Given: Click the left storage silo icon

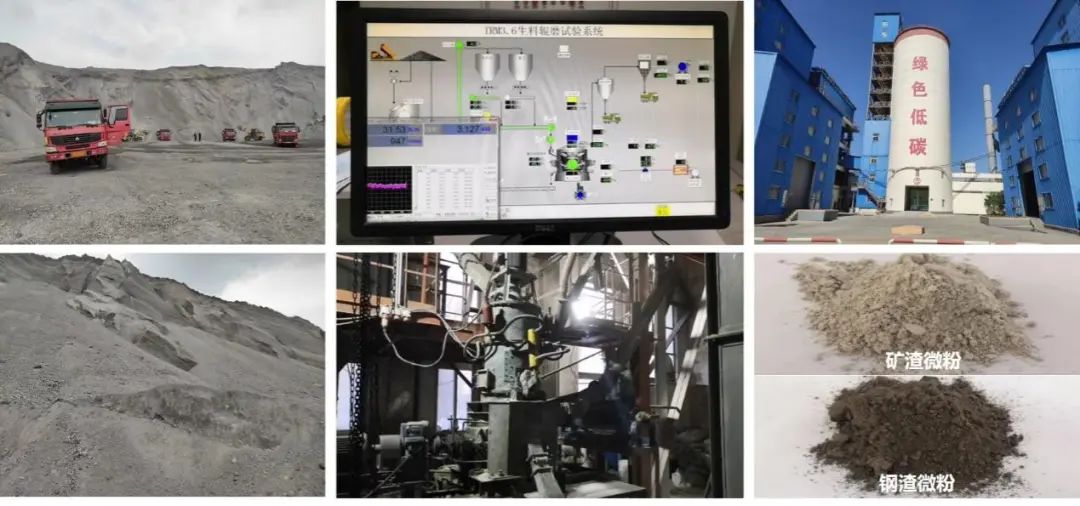Looking at the screenshot, I should [487, 66].
